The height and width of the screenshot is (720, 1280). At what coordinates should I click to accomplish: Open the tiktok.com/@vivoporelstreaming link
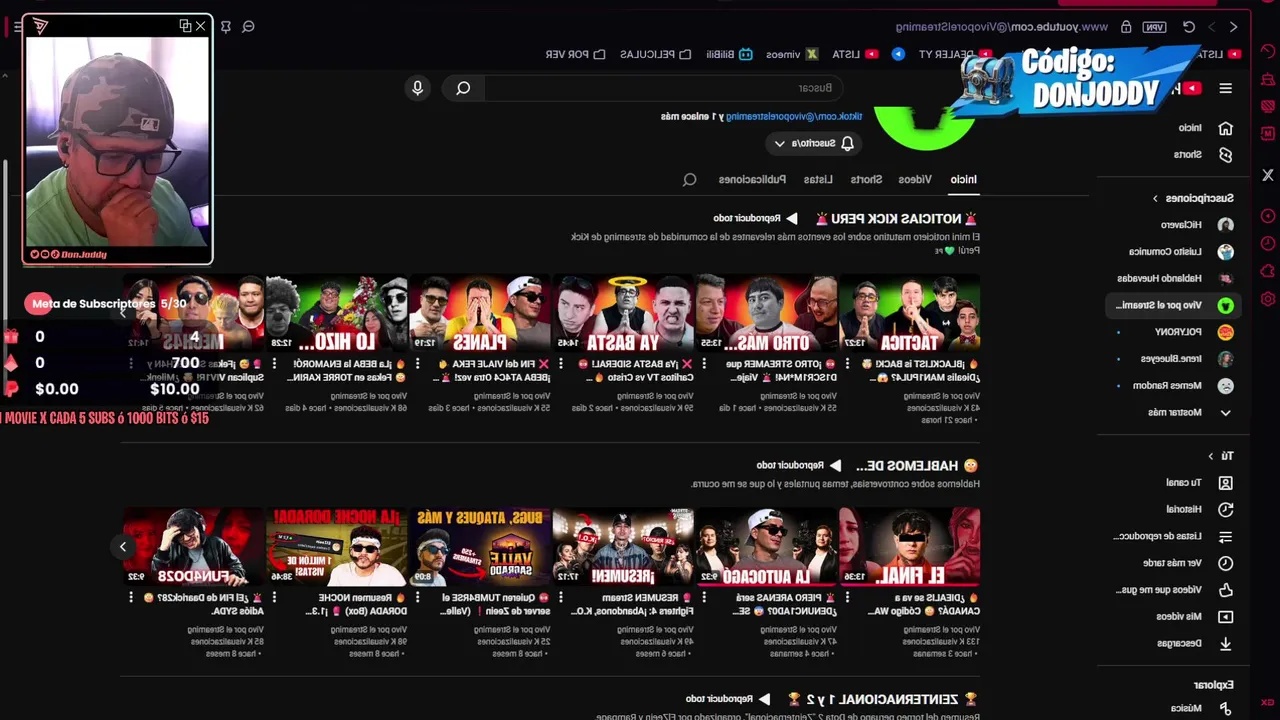(x=794, y=117)
